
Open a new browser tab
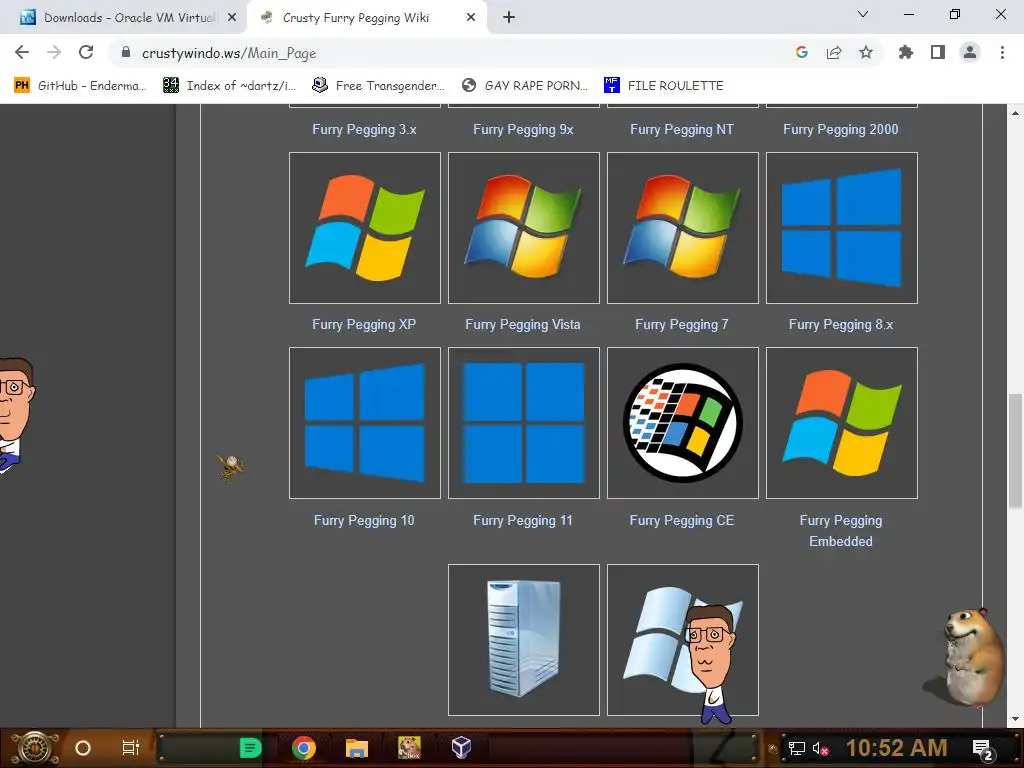[509, 18]
